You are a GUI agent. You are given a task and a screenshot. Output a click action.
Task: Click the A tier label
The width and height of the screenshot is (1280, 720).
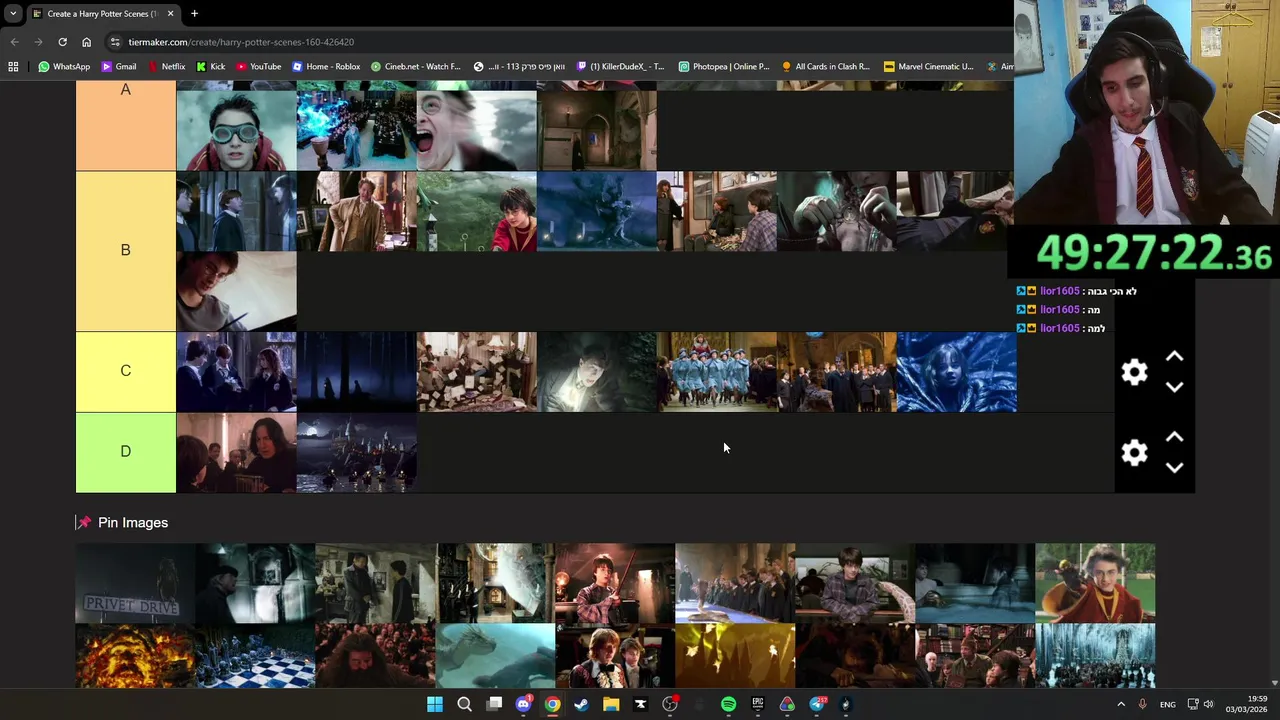[126, 126]
